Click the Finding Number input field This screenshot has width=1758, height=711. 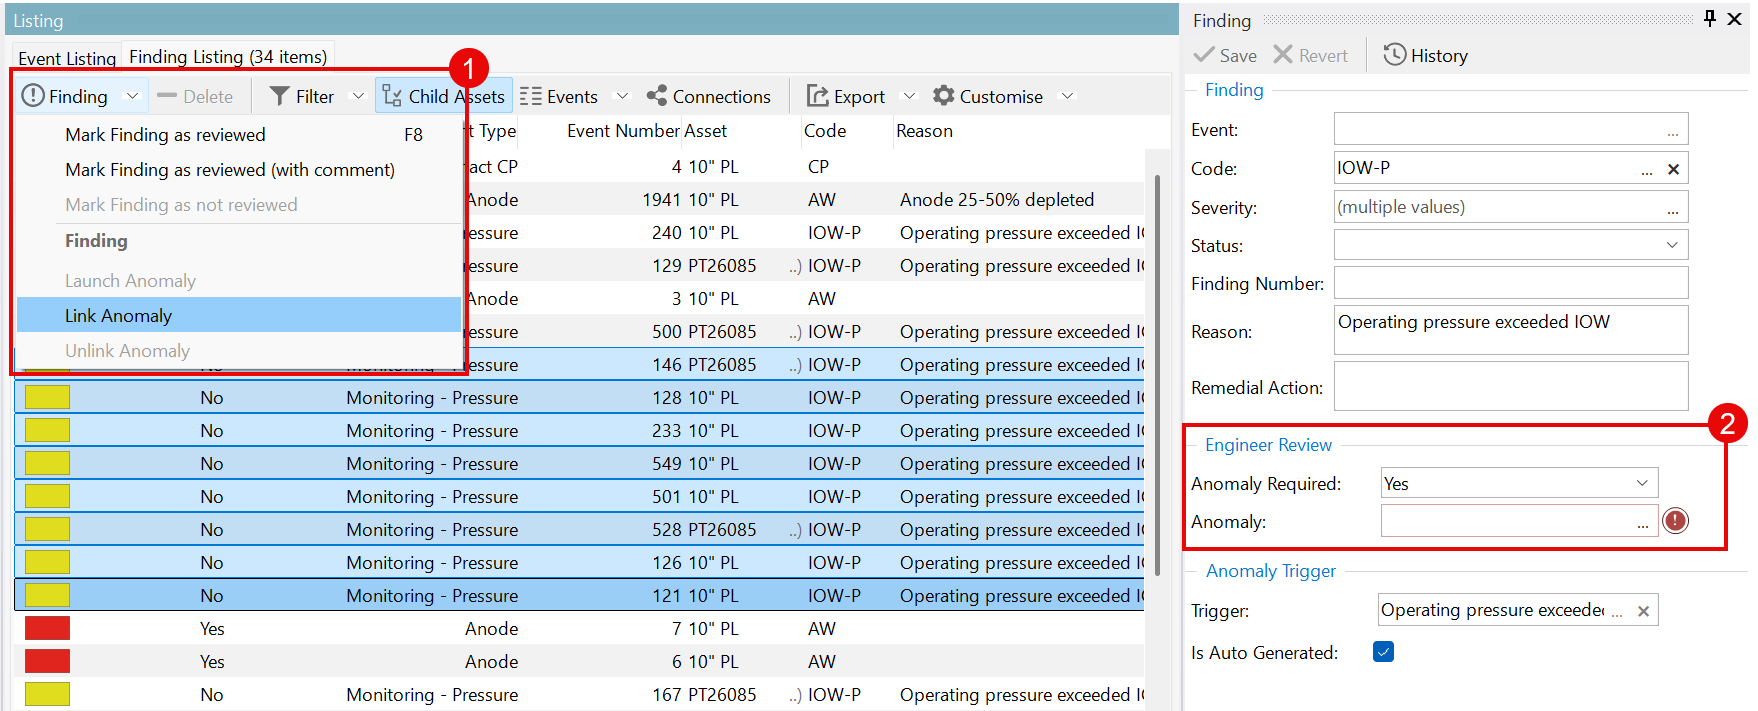(1510, 283)
